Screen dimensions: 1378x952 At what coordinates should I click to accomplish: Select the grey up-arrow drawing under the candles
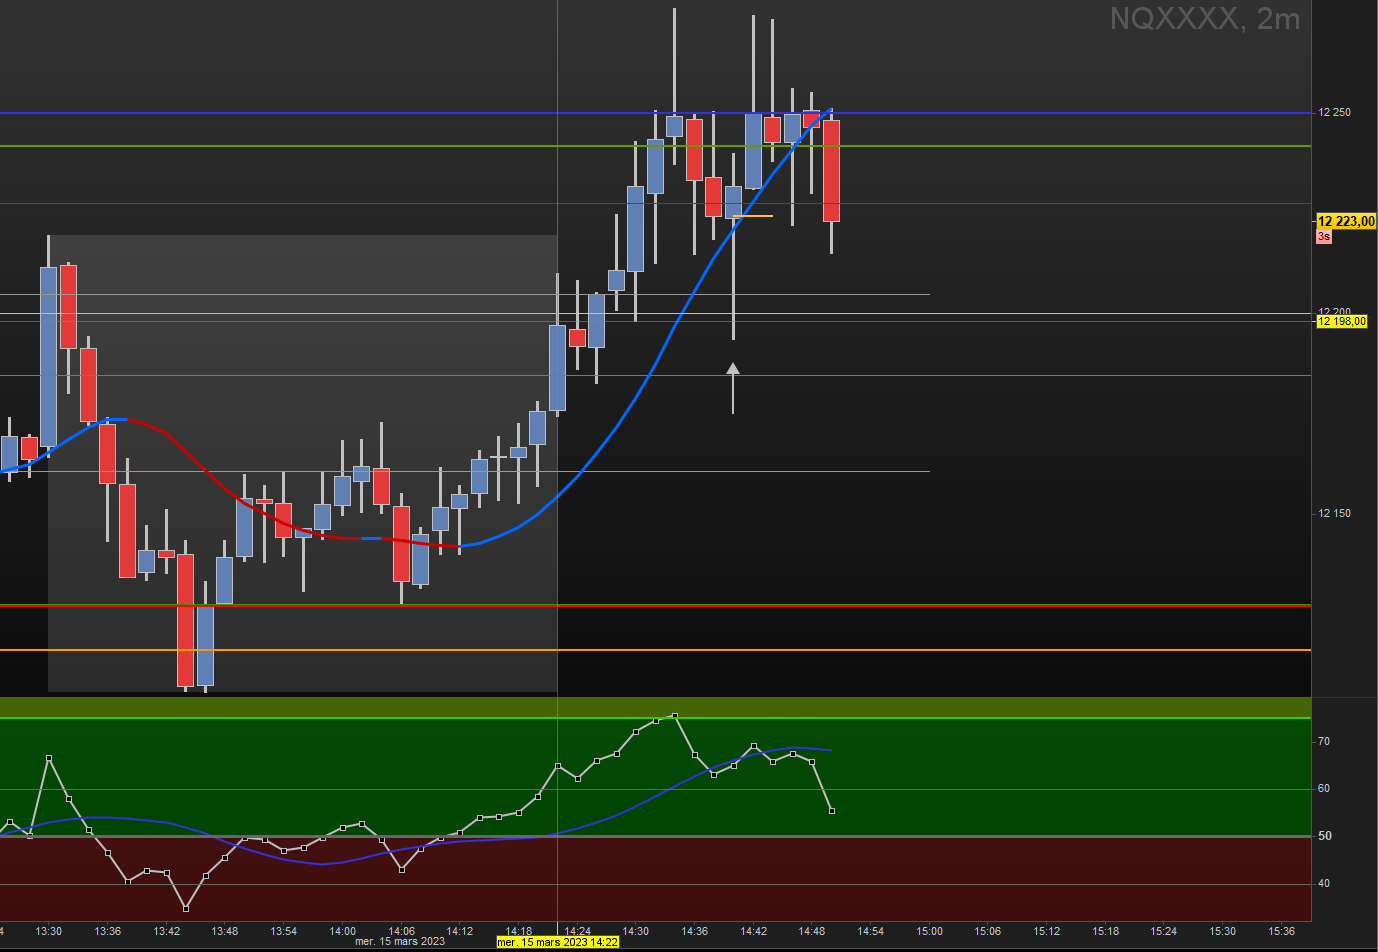point(733,388)
